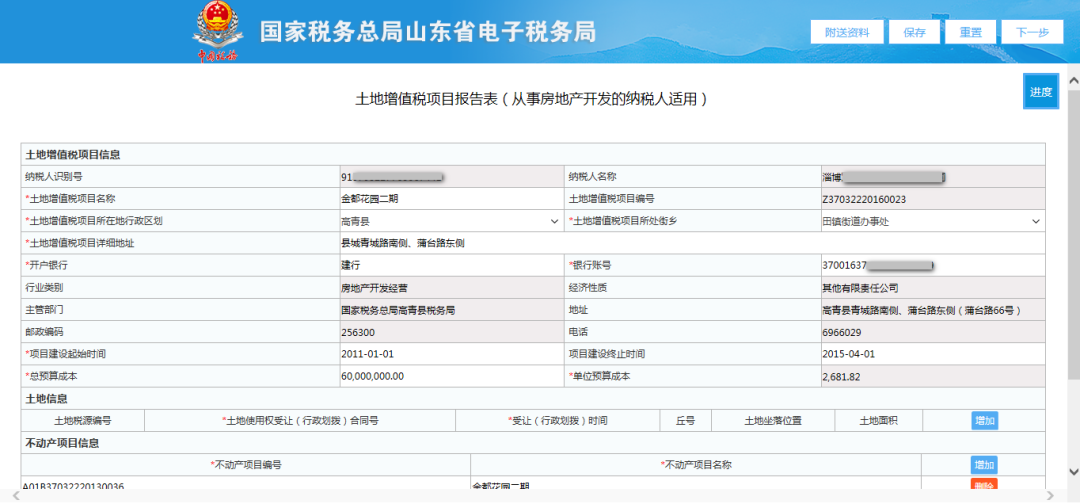Select the total budget cost field 60,000,000.00
Image resolution: width=1080 pixels, height=504 pixels.
click(448, 376)
